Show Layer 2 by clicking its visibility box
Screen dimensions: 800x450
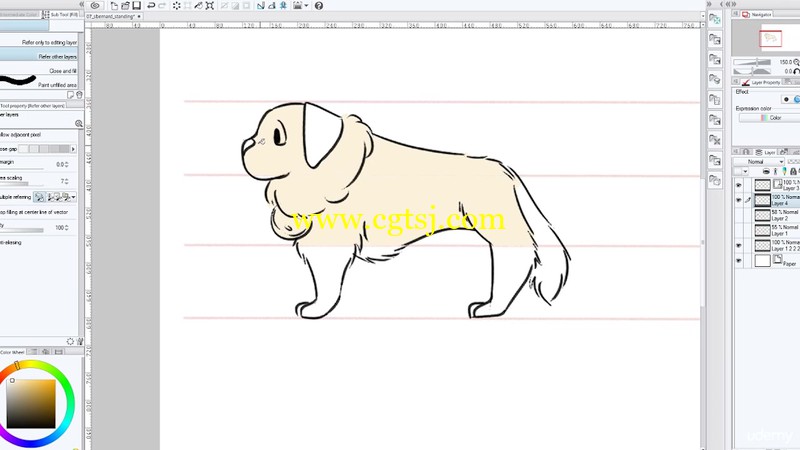(739, 215)
